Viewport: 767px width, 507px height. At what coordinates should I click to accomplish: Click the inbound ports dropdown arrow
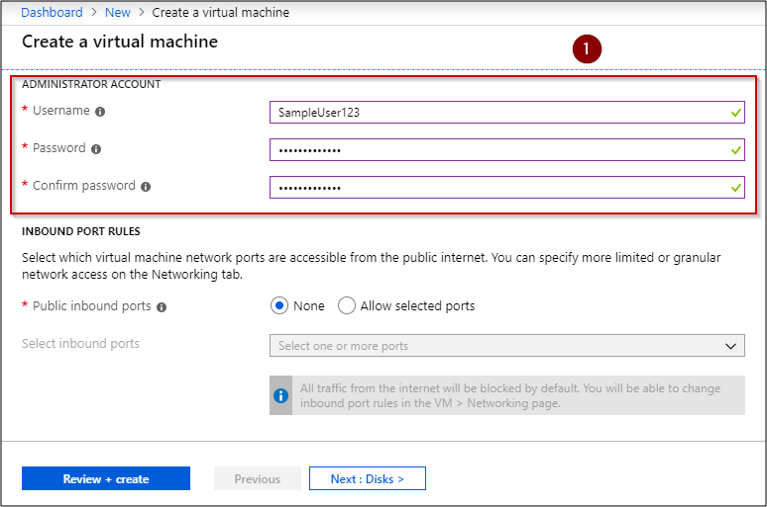pos(731,346)
